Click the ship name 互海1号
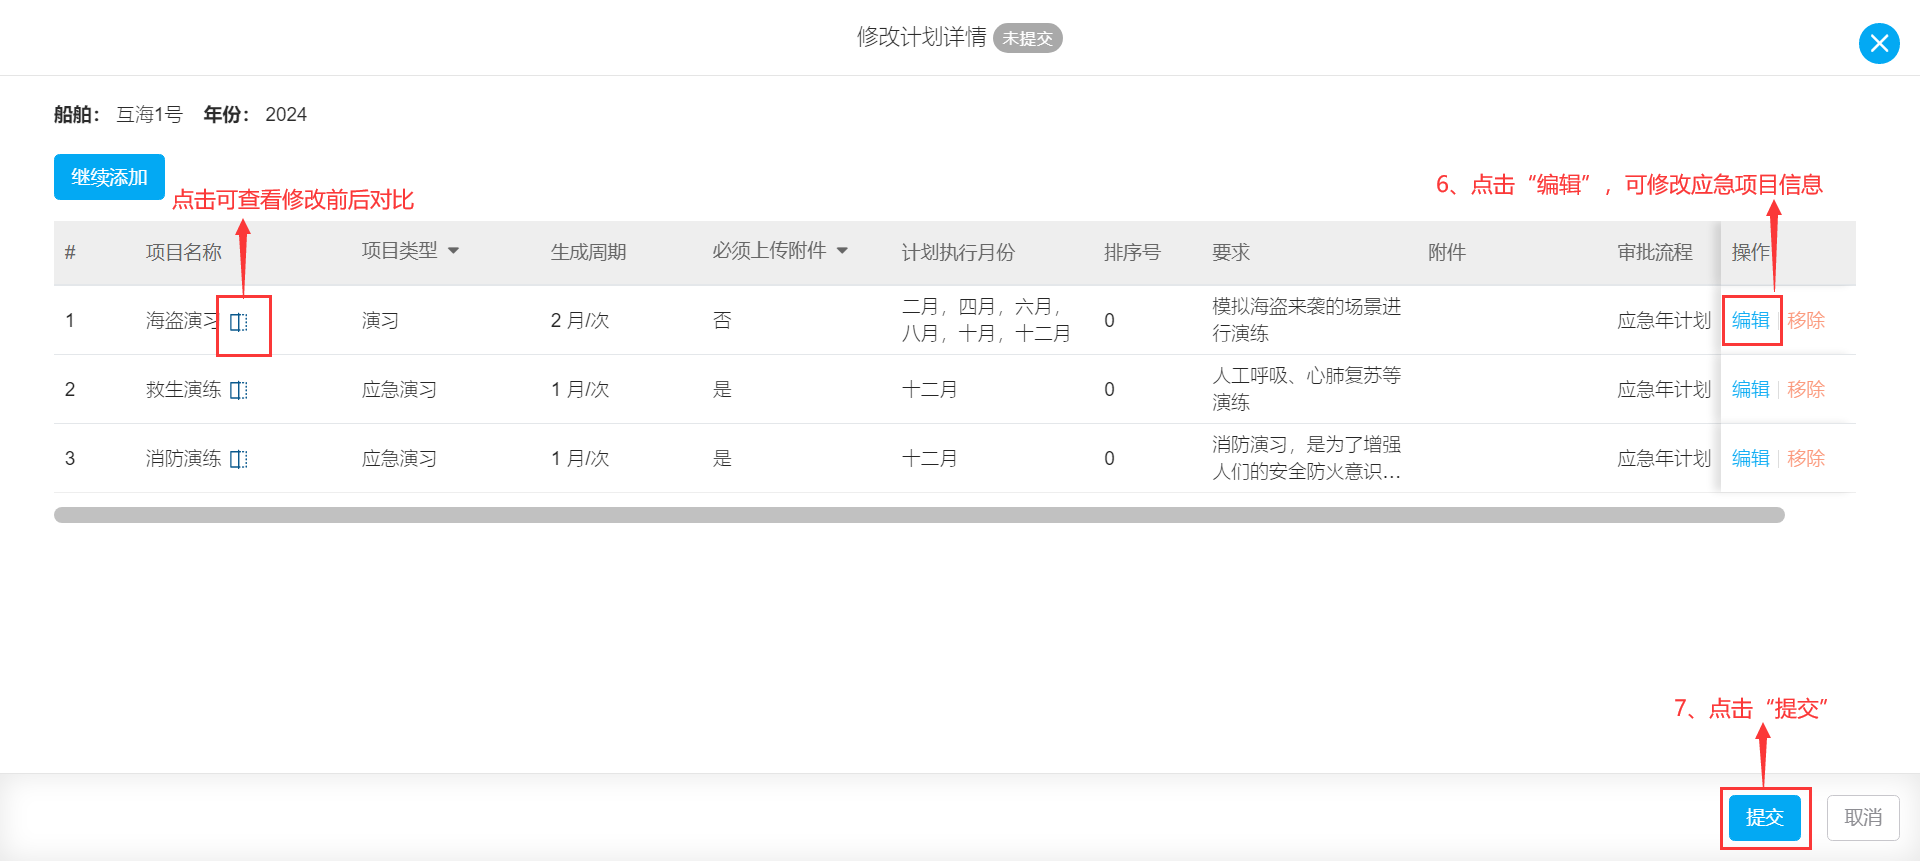This screenshot has width=1920, height=866. (x=150, y=114)
